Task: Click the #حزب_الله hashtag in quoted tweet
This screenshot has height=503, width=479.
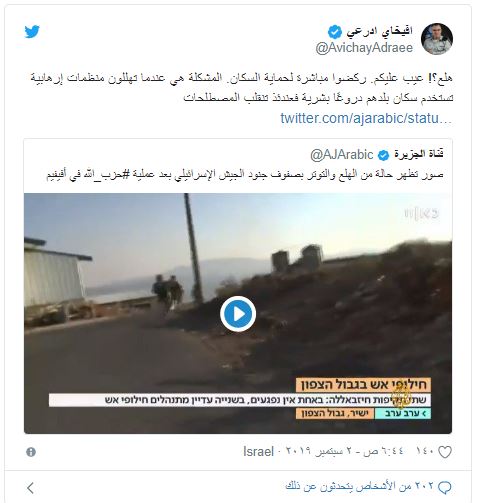Action: tap(107, 175)
